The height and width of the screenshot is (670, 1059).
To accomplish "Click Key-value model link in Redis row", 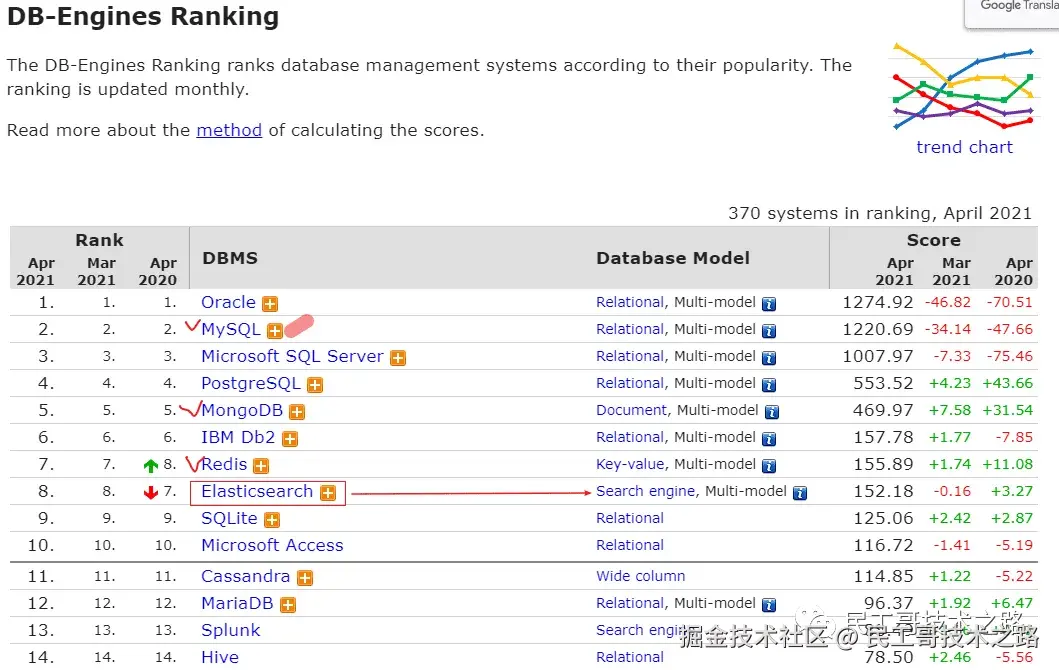I will [629, 464].
